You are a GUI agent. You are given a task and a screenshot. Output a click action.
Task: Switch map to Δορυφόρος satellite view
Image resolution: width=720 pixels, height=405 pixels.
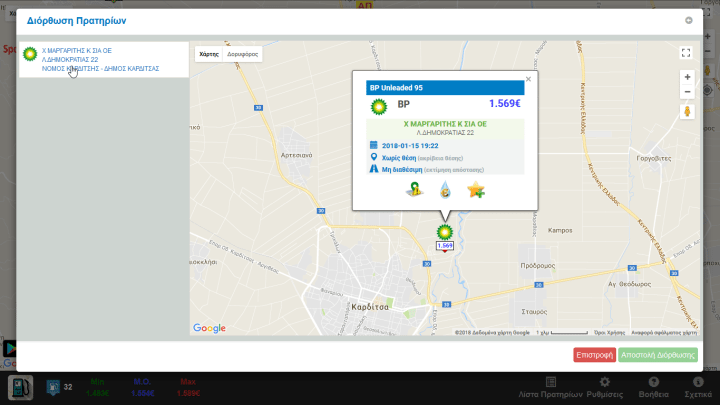(242, 54)
